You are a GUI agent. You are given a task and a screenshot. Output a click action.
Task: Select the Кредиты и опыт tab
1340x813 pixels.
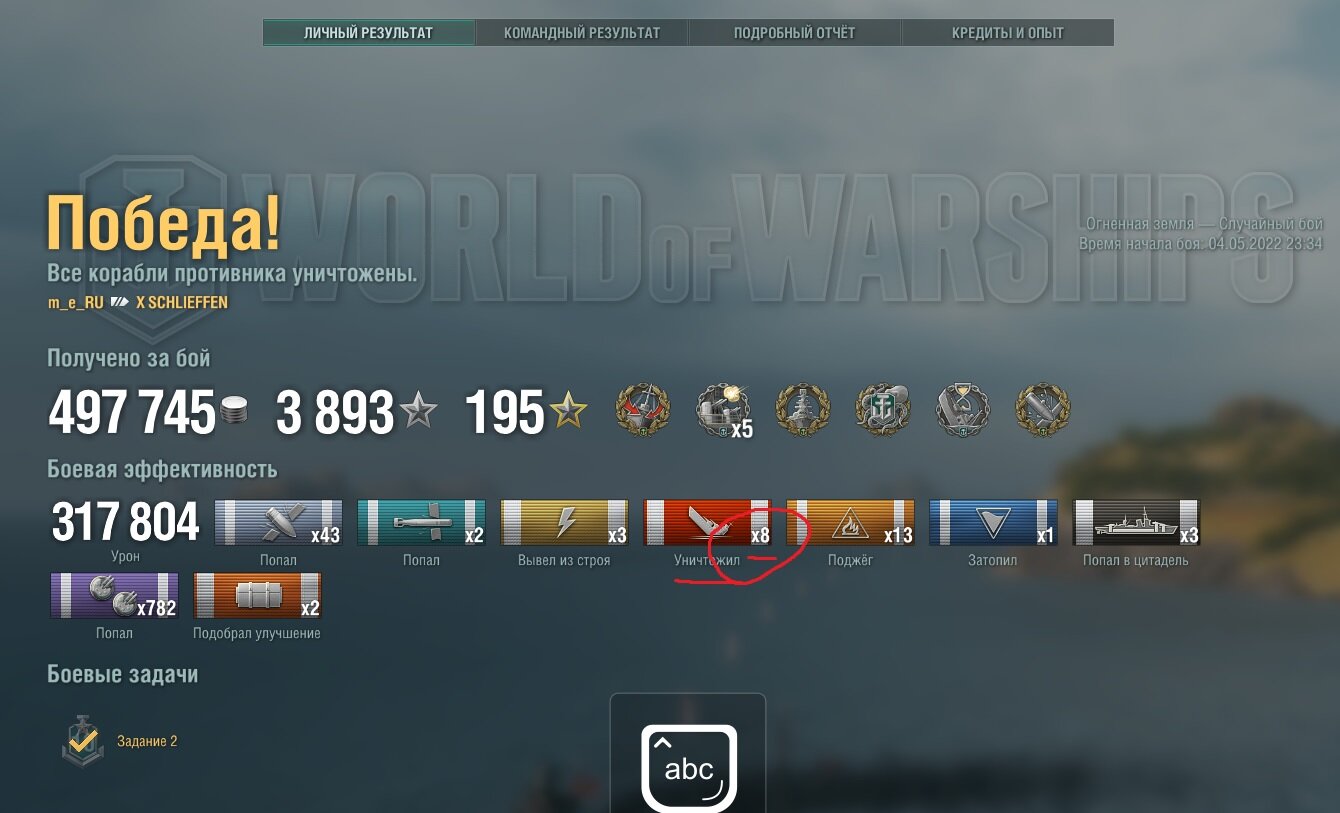(1007, 33)
